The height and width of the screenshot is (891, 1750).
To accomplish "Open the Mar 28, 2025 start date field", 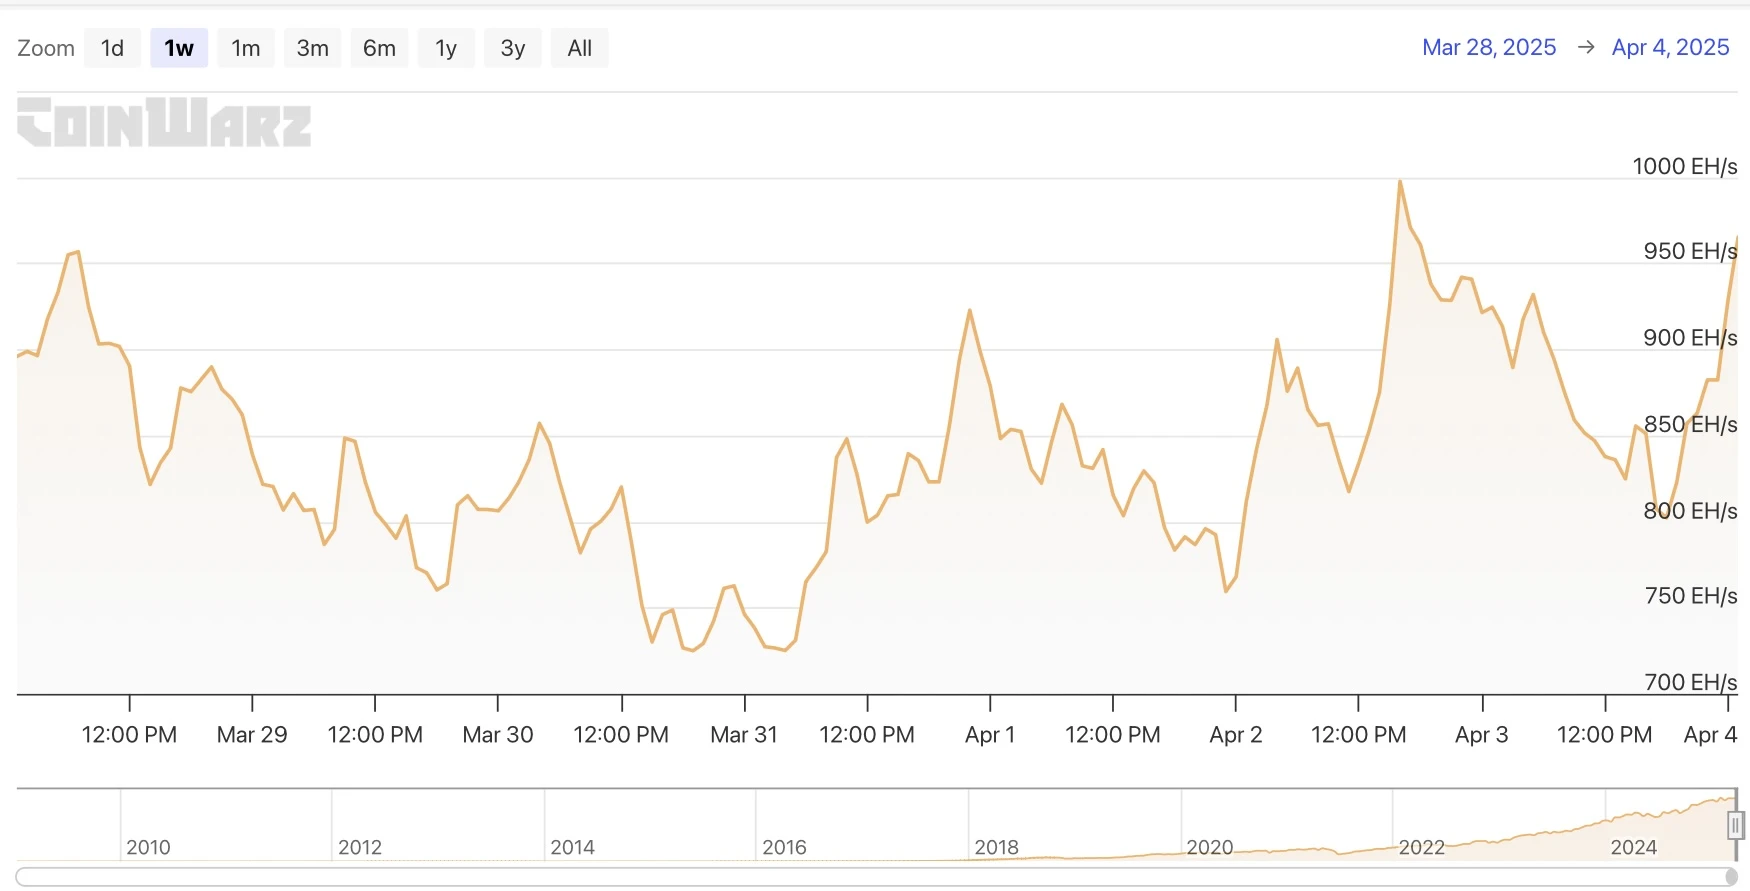I will click(x=1489, y=47).
